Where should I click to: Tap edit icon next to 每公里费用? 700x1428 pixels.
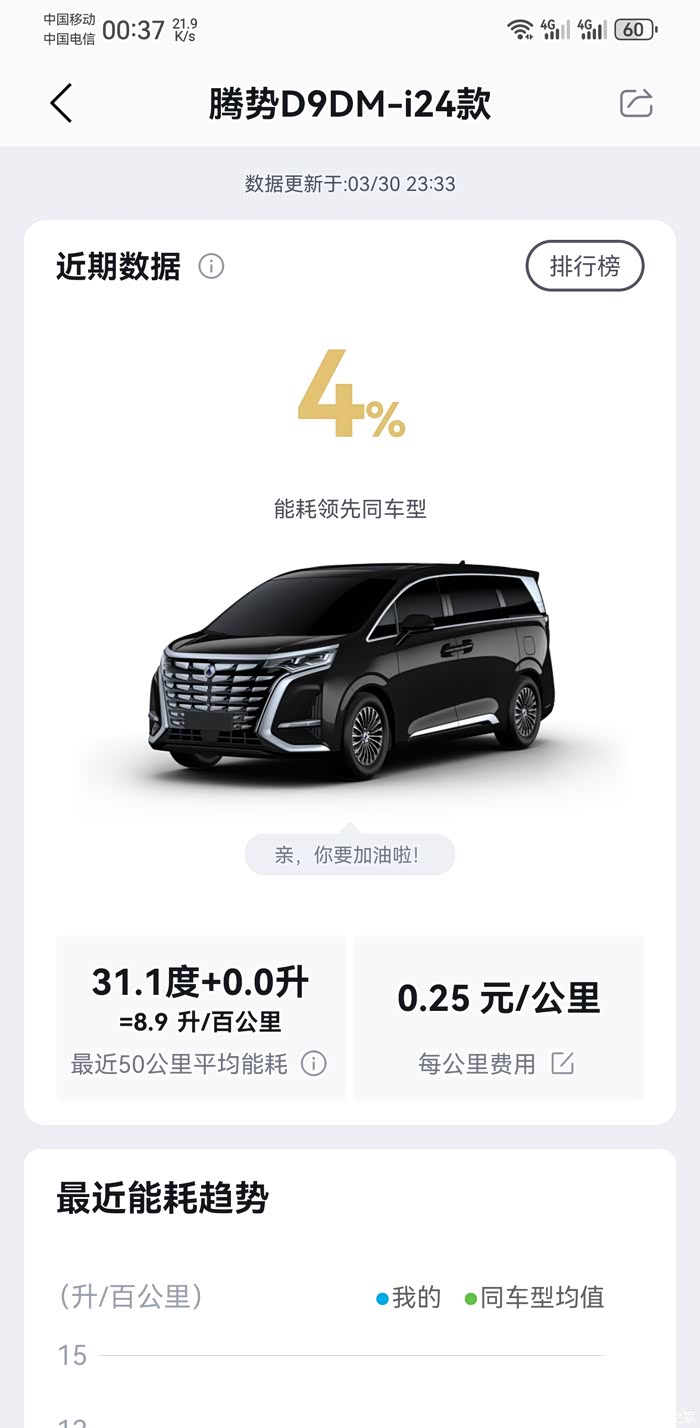coord(563,1063)
